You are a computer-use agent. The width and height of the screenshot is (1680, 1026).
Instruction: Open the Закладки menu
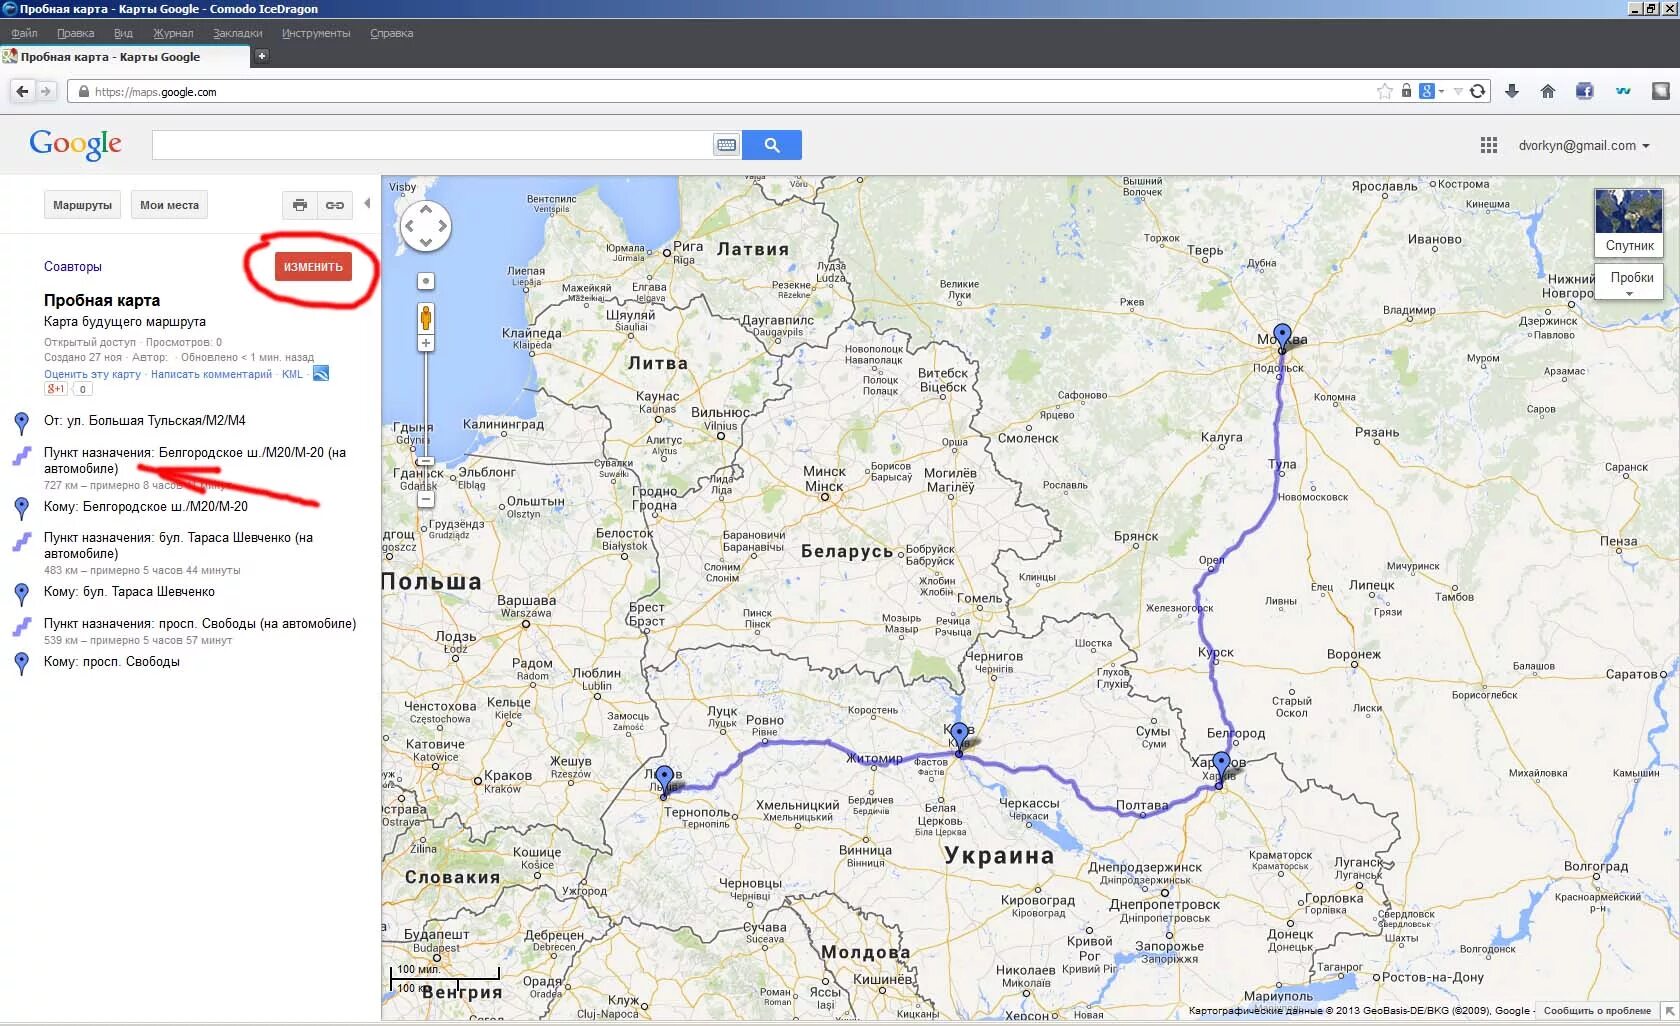pyautogui.click(x=238, y=33)
